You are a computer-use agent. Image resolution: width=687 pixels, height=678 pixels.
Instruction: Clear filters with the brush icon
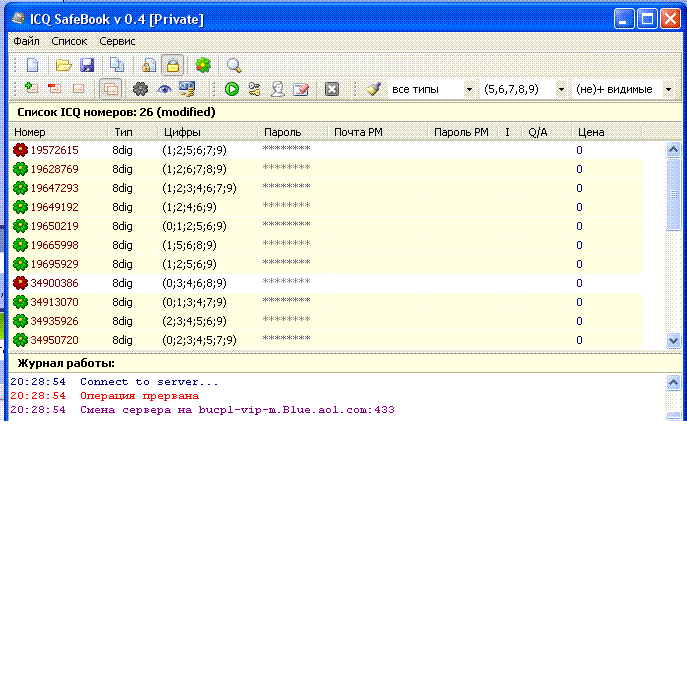point(373,89)
